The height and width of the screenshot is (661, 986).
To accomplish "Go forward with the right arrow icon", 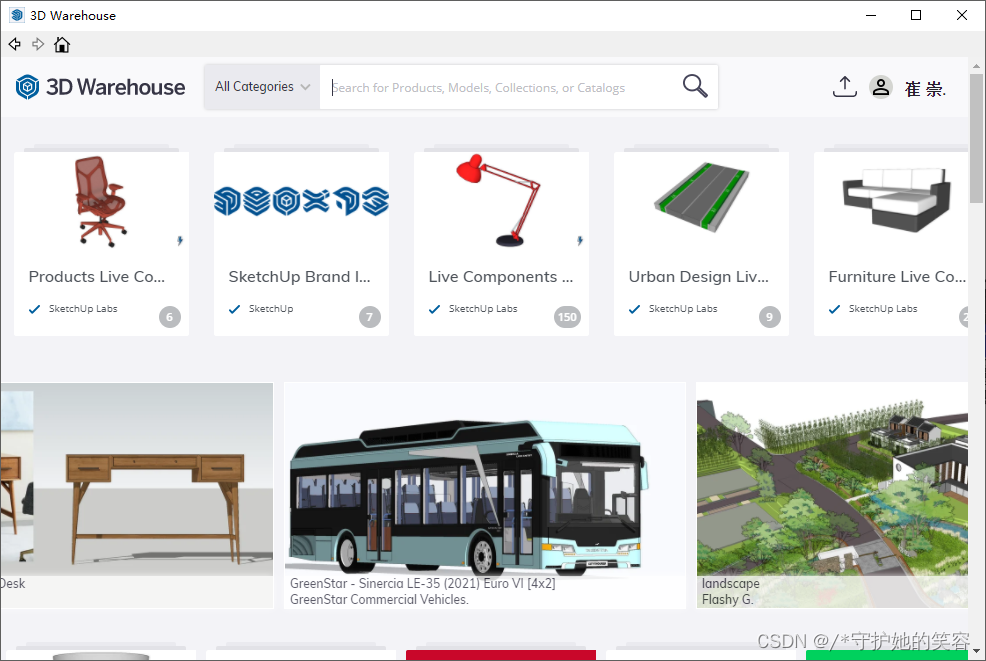I will pyautogui.click(x=38, y=44).
